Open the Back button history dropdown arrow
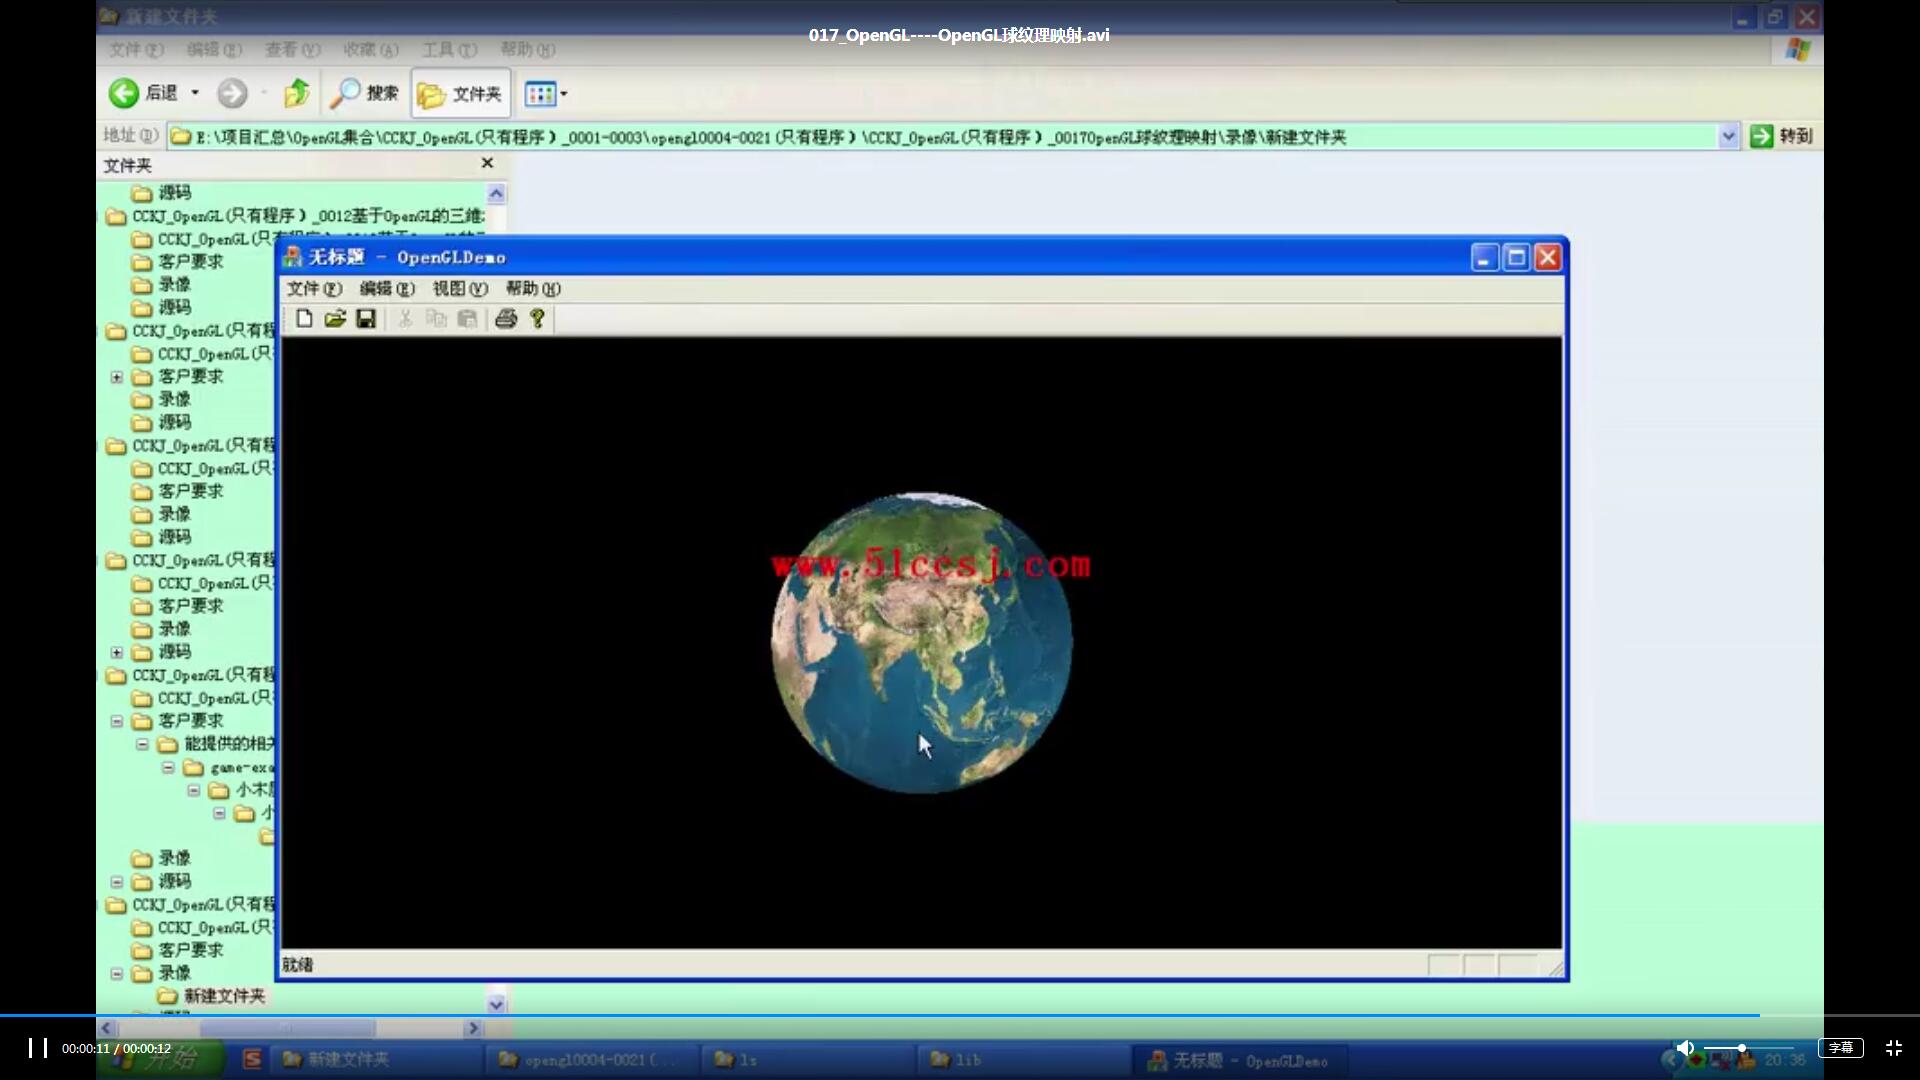This screenshot has height=1080, width=1920. 195,93
